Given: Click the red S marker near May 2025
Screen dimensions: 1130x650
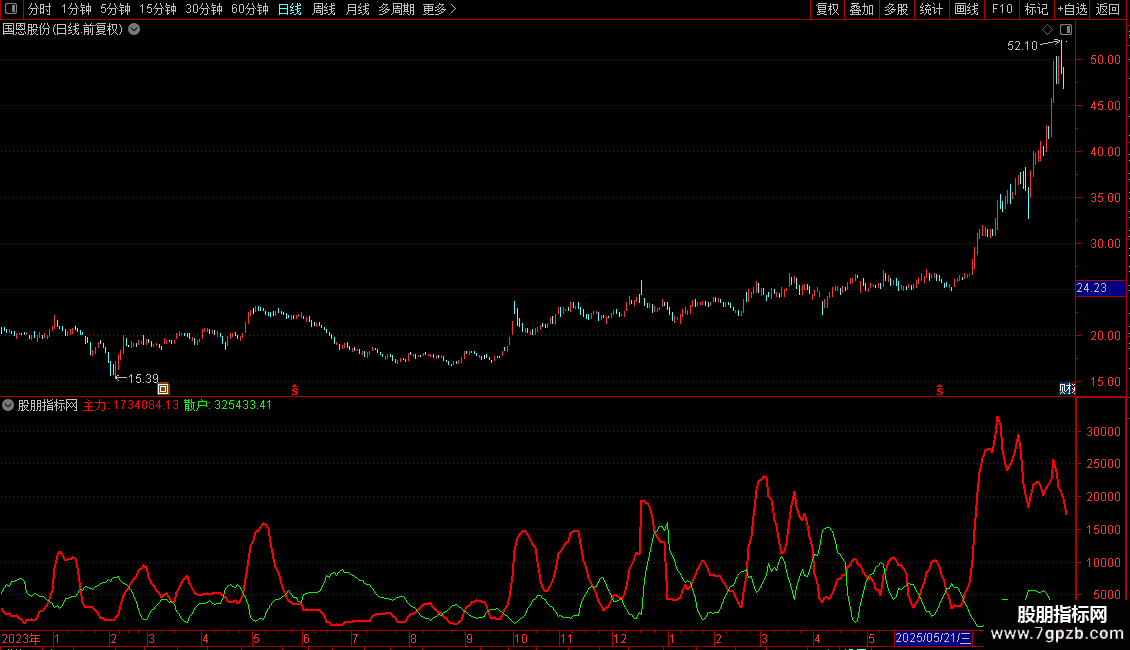Looking at the screenshot, I should click(x=940, y=390).
